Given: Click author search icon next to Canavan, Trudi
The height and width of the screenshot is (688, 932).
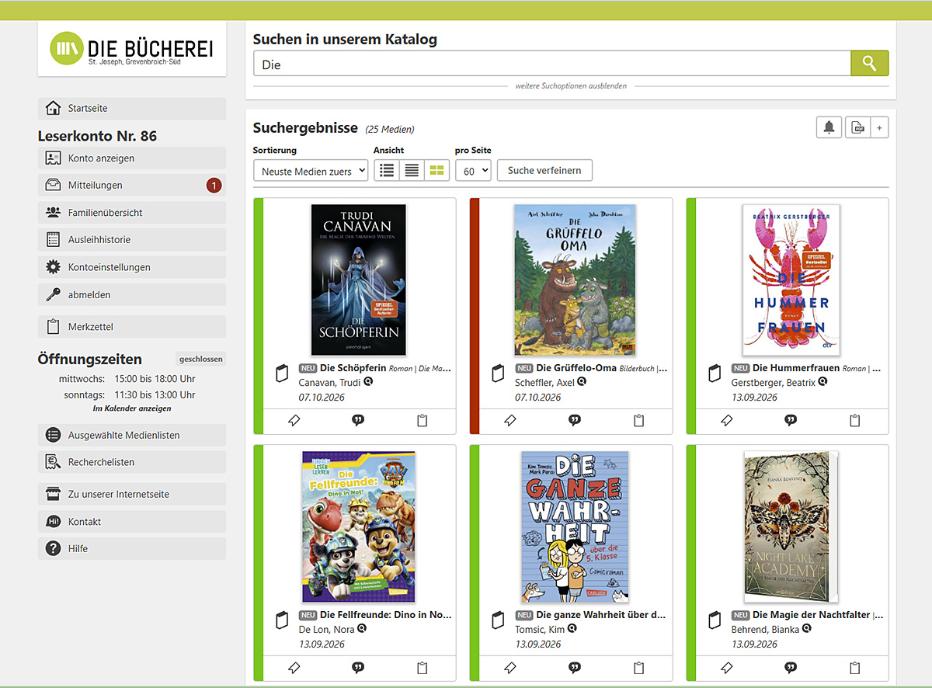Looking at the screenshot, I should (x=369, y=382).
